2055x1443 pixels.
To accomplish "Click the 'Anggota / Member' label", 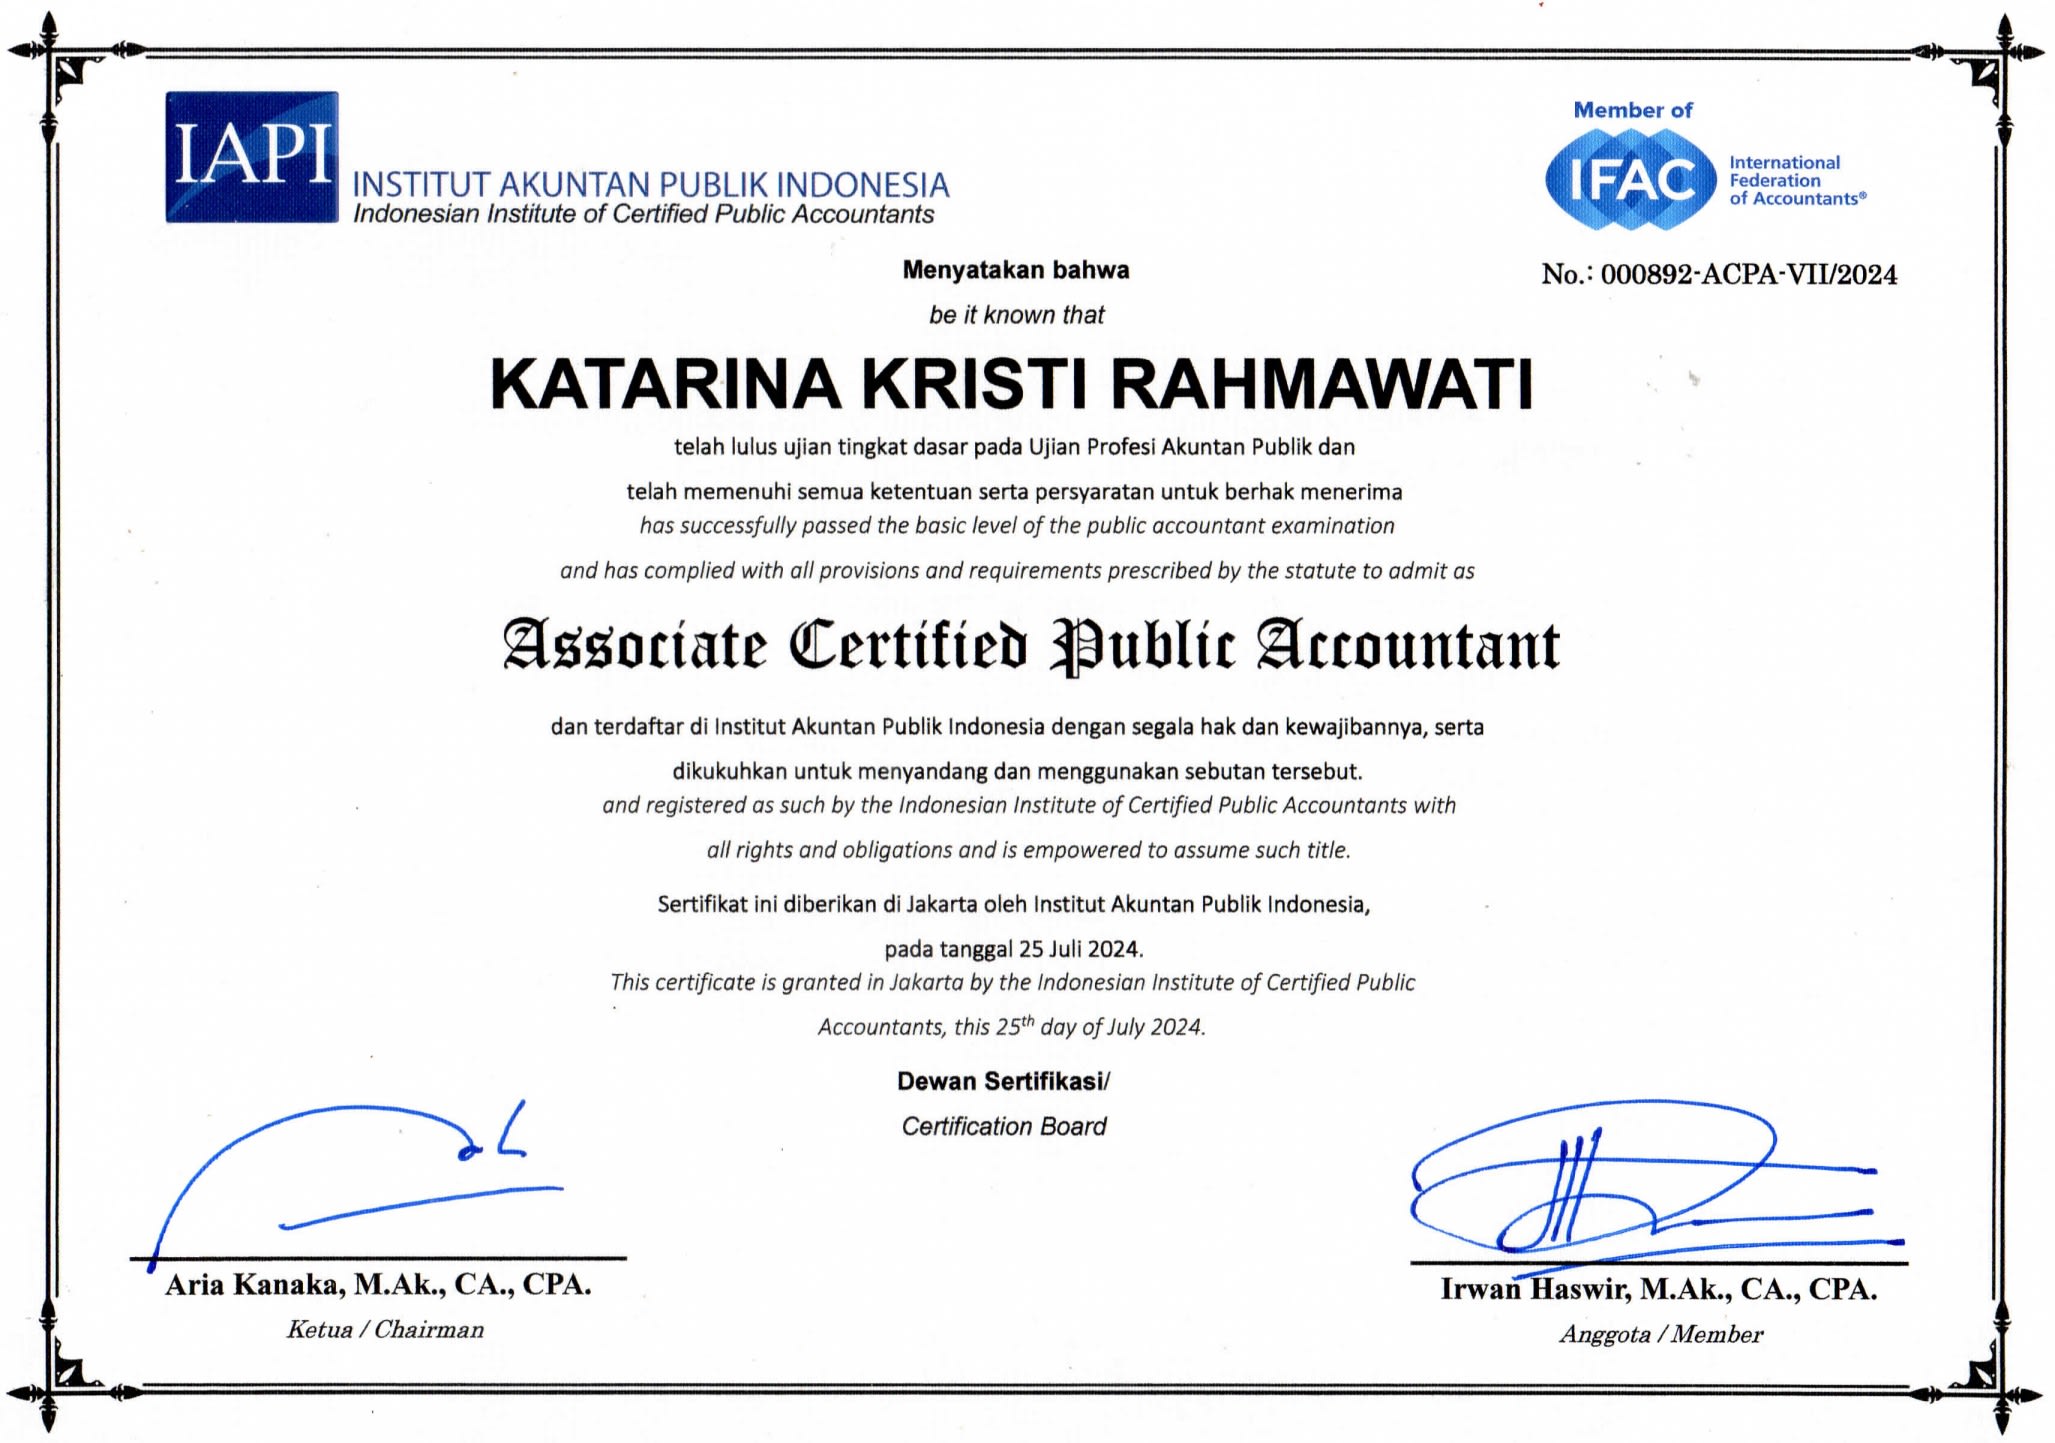I will (x=1661, y=1335).
